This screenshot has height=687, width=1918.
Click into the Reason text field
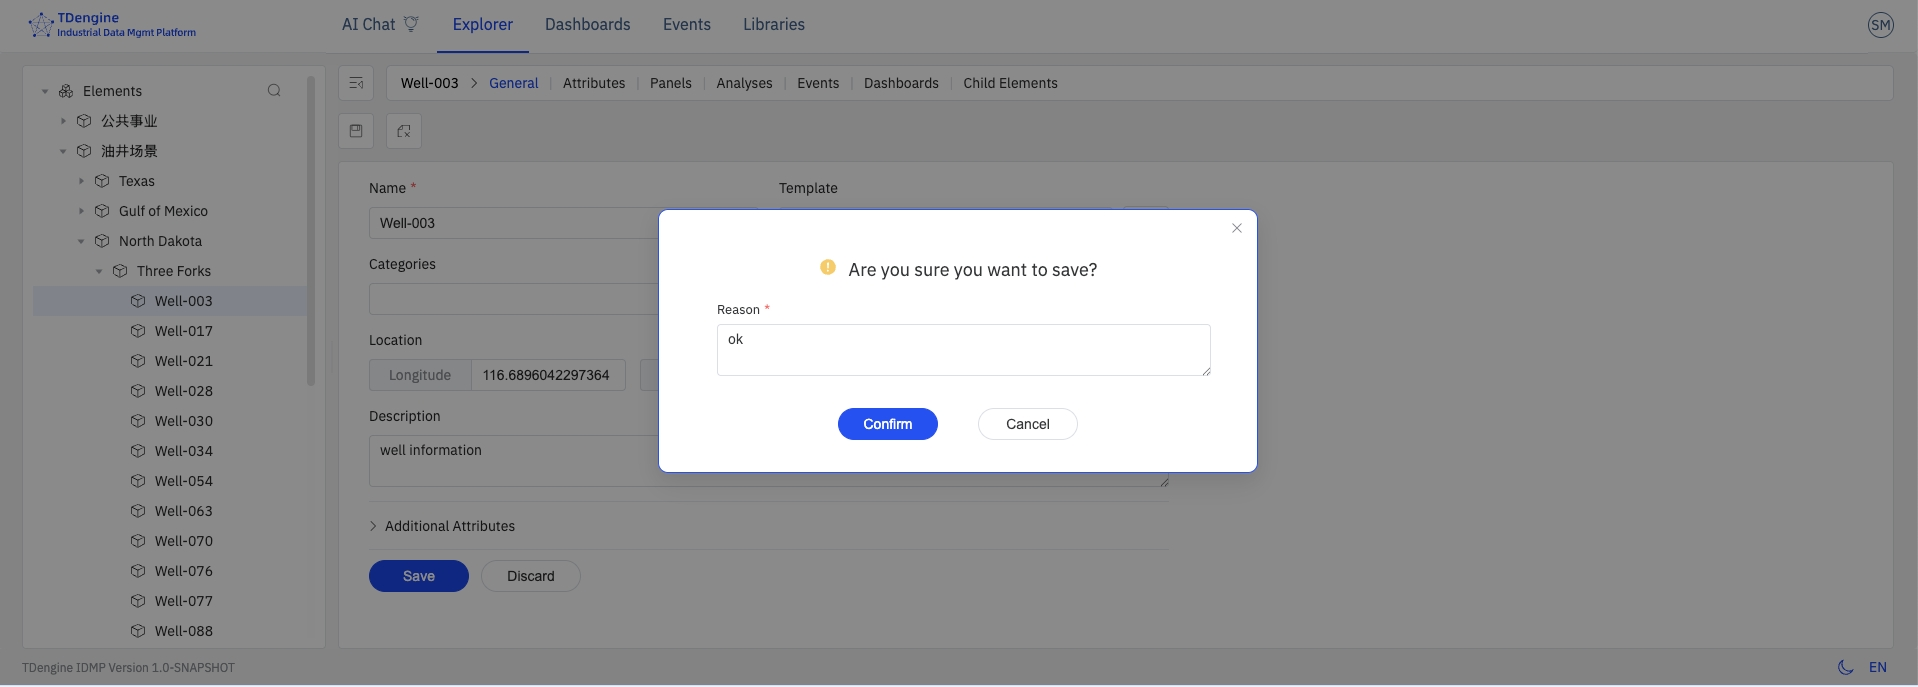tap(963, 350)
